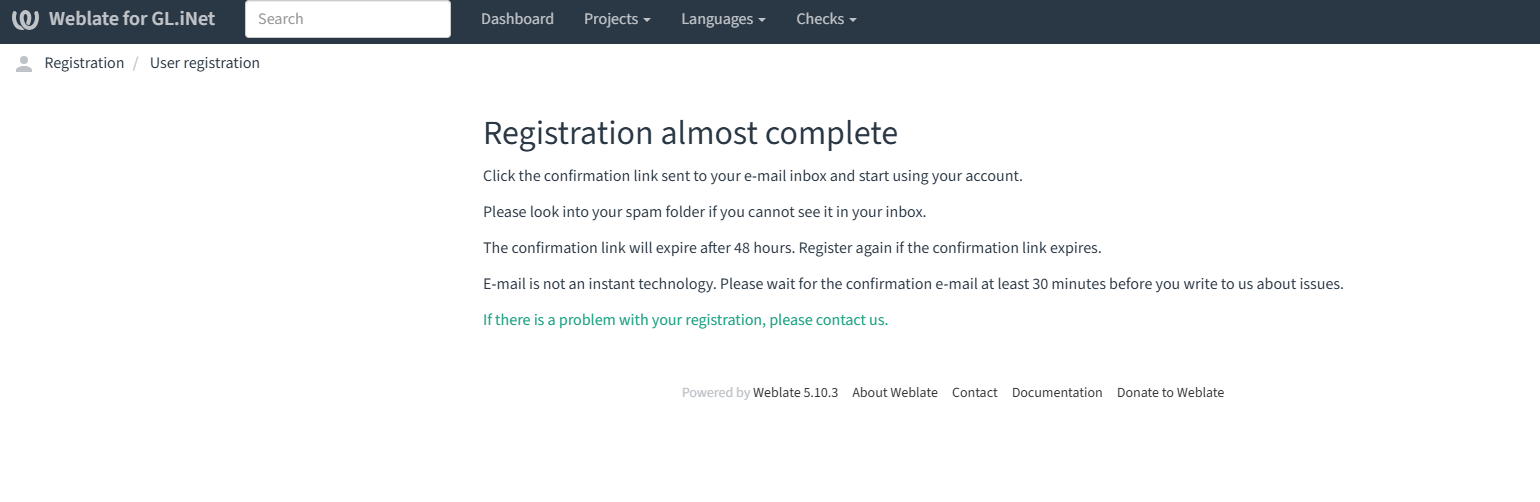Open the User registration breadcrumb

[205, 63]
